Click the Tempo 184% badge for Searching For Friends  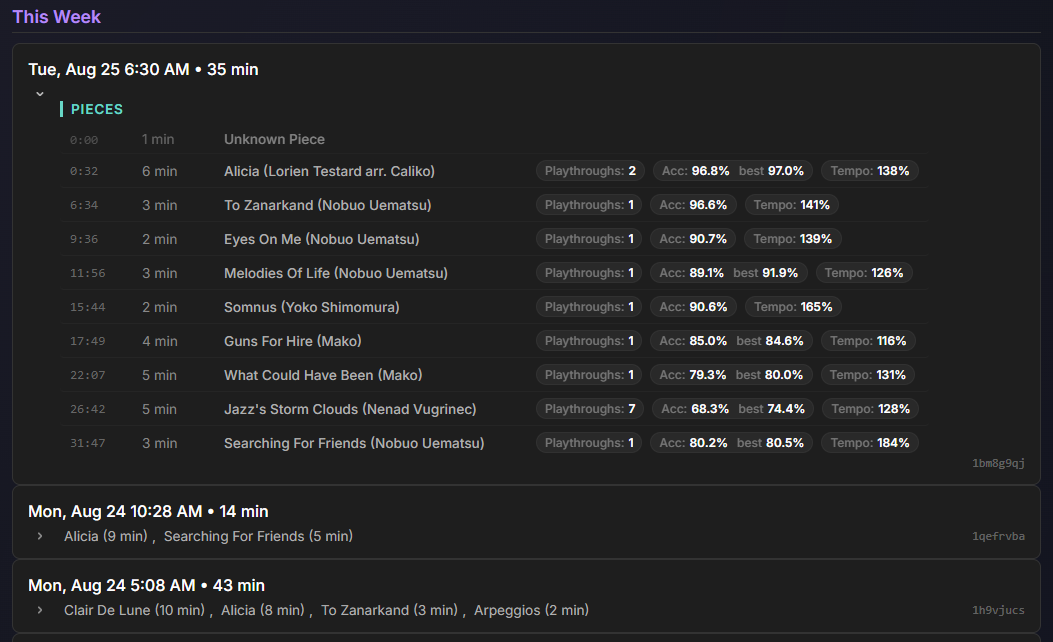(870, 443)
